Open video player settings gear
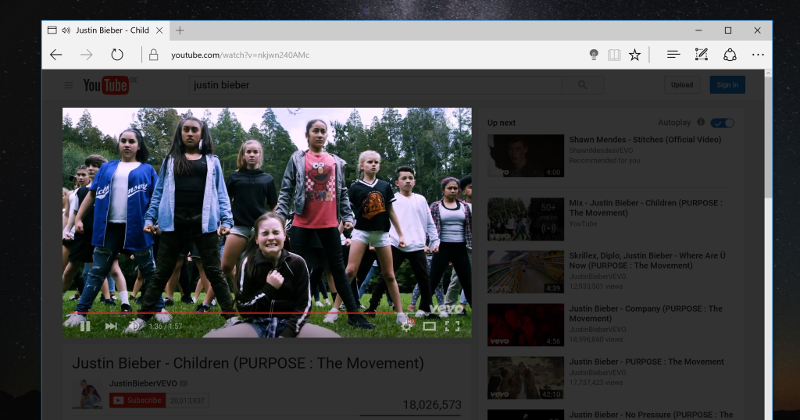800x420 pixels. (405, 326)
